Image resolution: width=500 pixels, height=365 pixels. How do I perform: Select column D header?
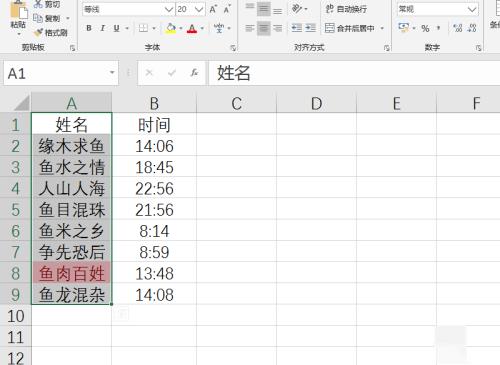coord(316,103)
